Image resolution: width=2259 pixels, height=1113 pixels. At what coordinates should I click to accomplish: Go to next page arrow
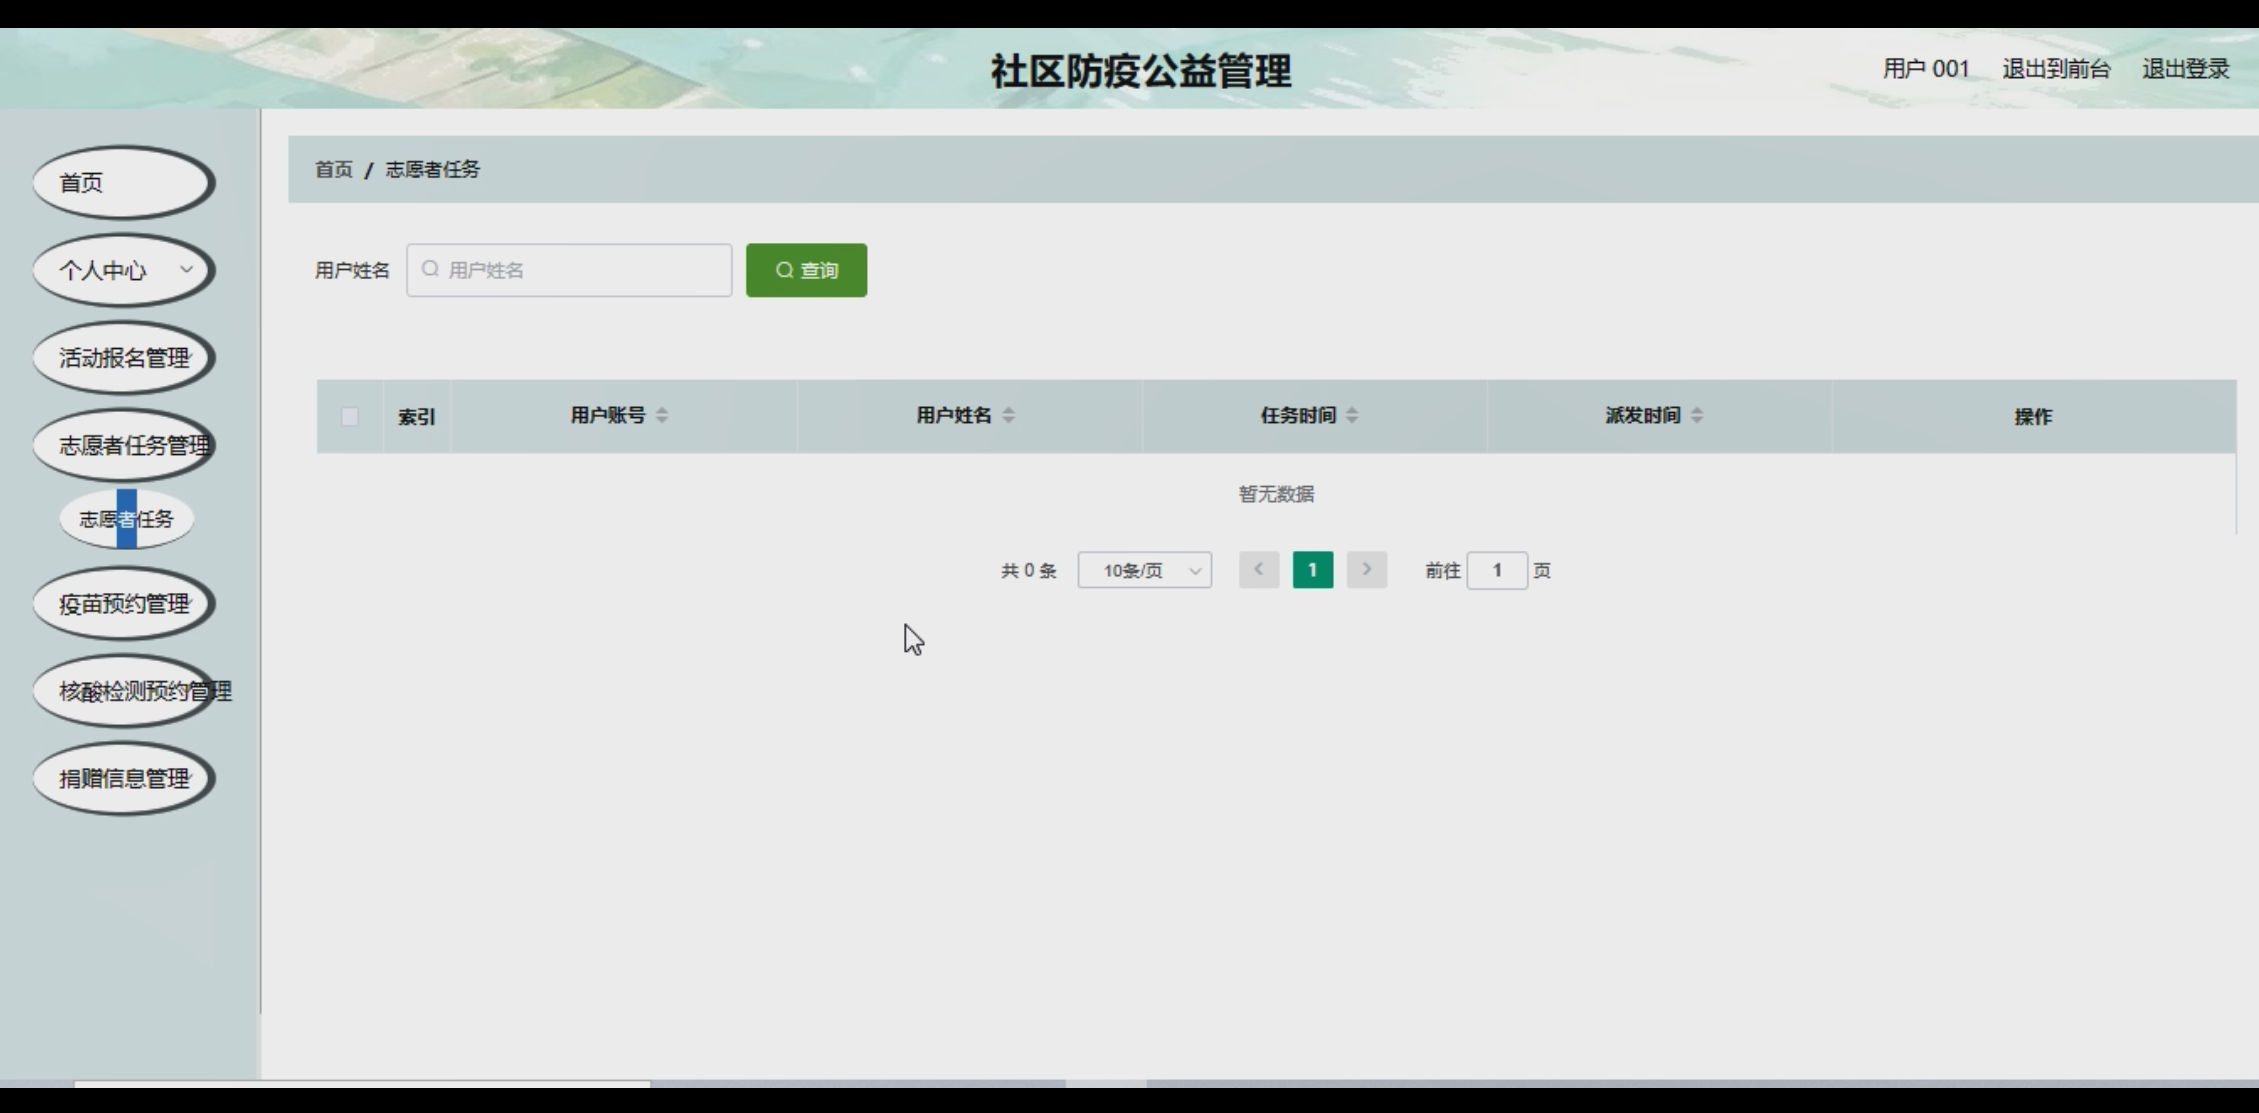tap(1366, 570)
